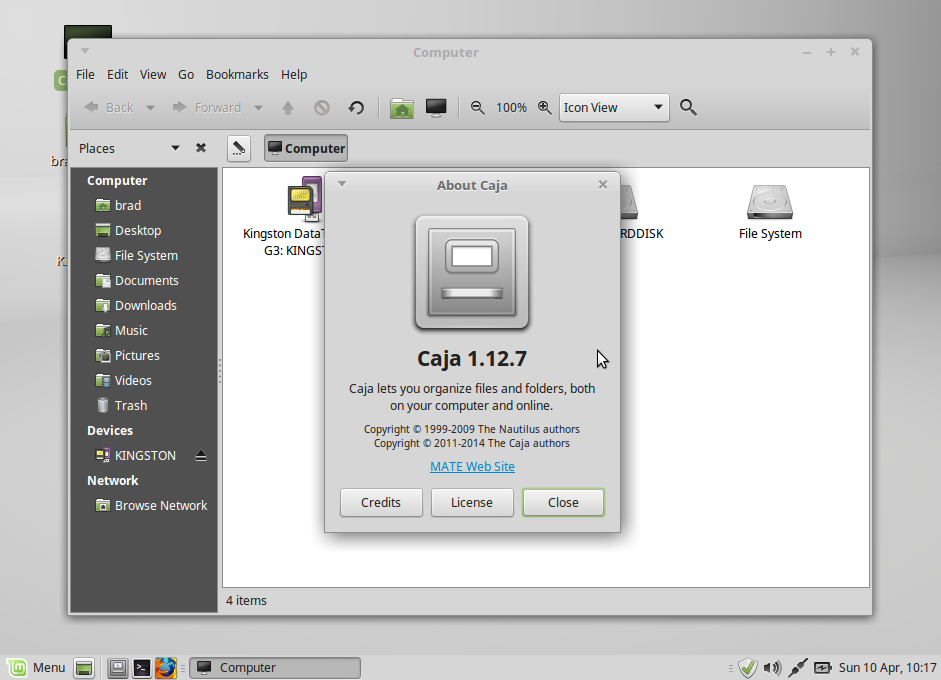Select the File System drive icon
Image resolution: width=941 pixels, height=680 pixels.
click(770, 202)
